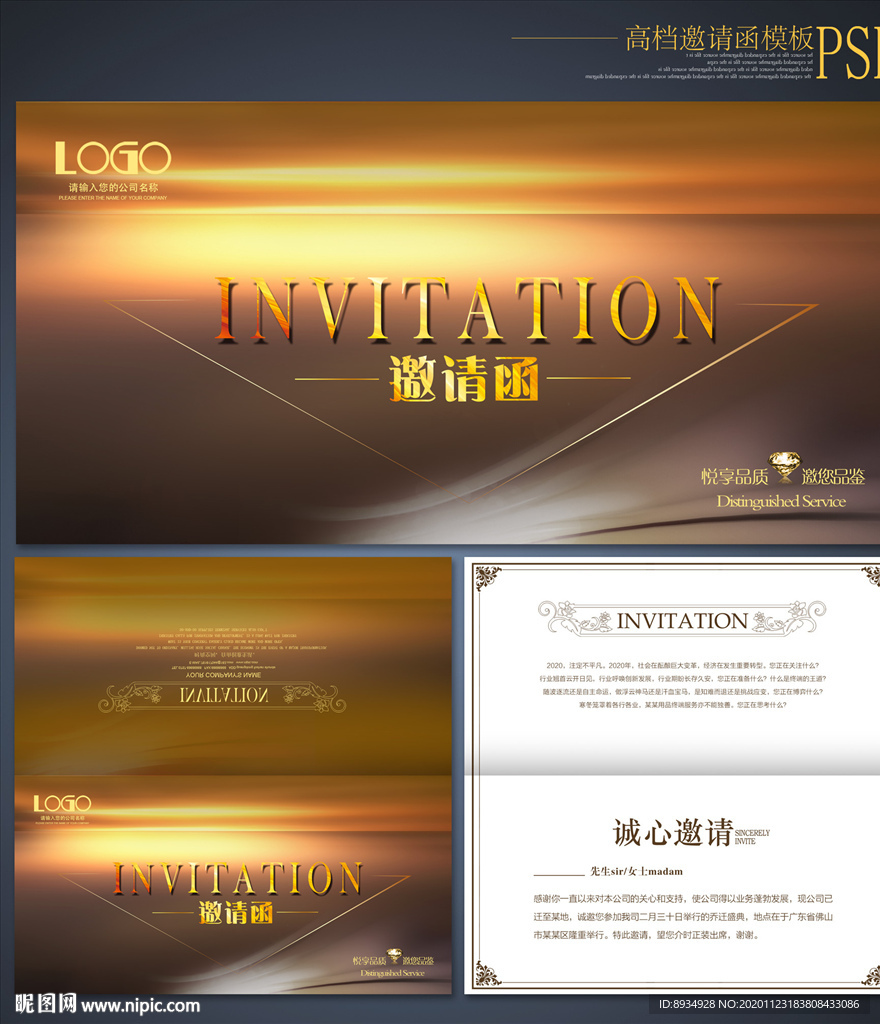Click the ID and NO number at bottom
880x1024 pixels.
[759, 1004]
